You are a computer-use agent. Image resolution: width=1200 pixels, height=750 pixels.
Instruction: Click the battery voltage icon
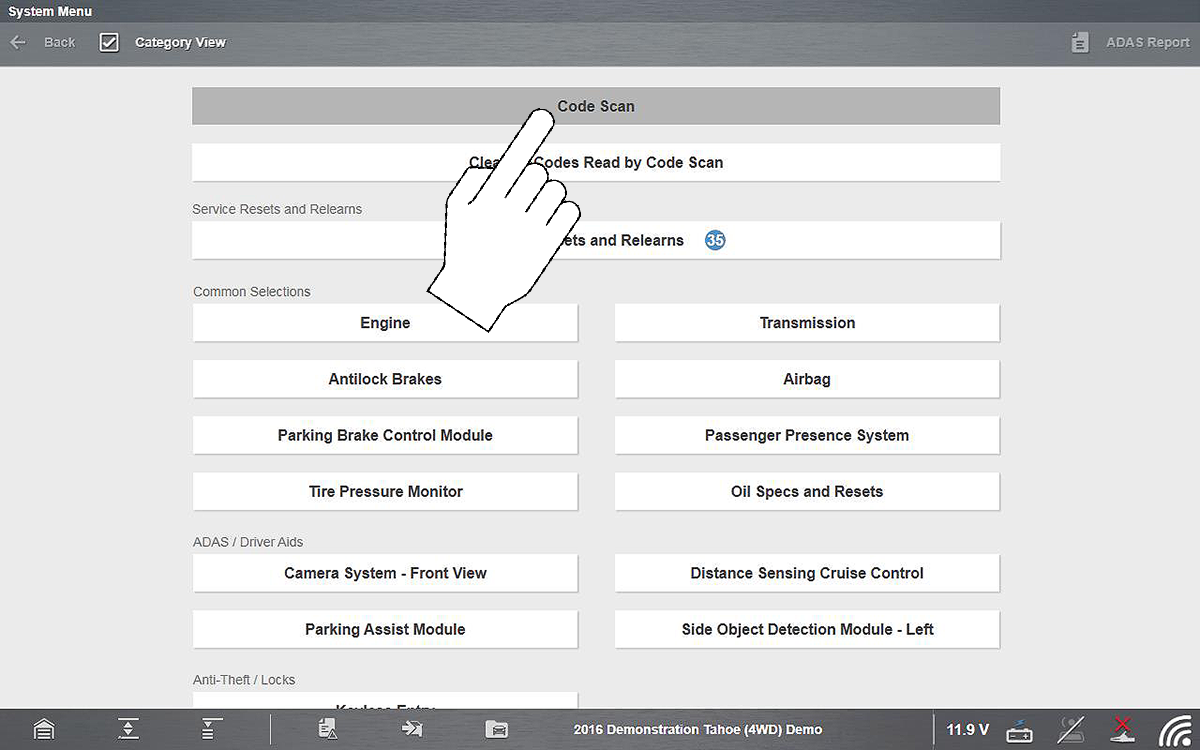(x=1020, y=730)
